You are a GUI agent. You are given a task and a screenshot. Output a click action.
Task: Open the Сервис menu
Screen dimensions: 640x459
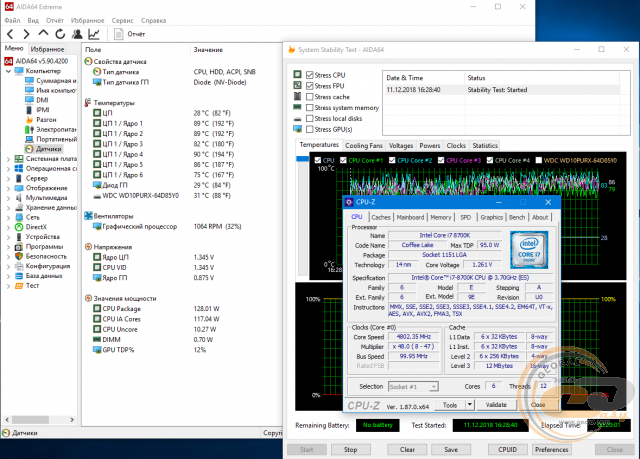pos(122,20)
